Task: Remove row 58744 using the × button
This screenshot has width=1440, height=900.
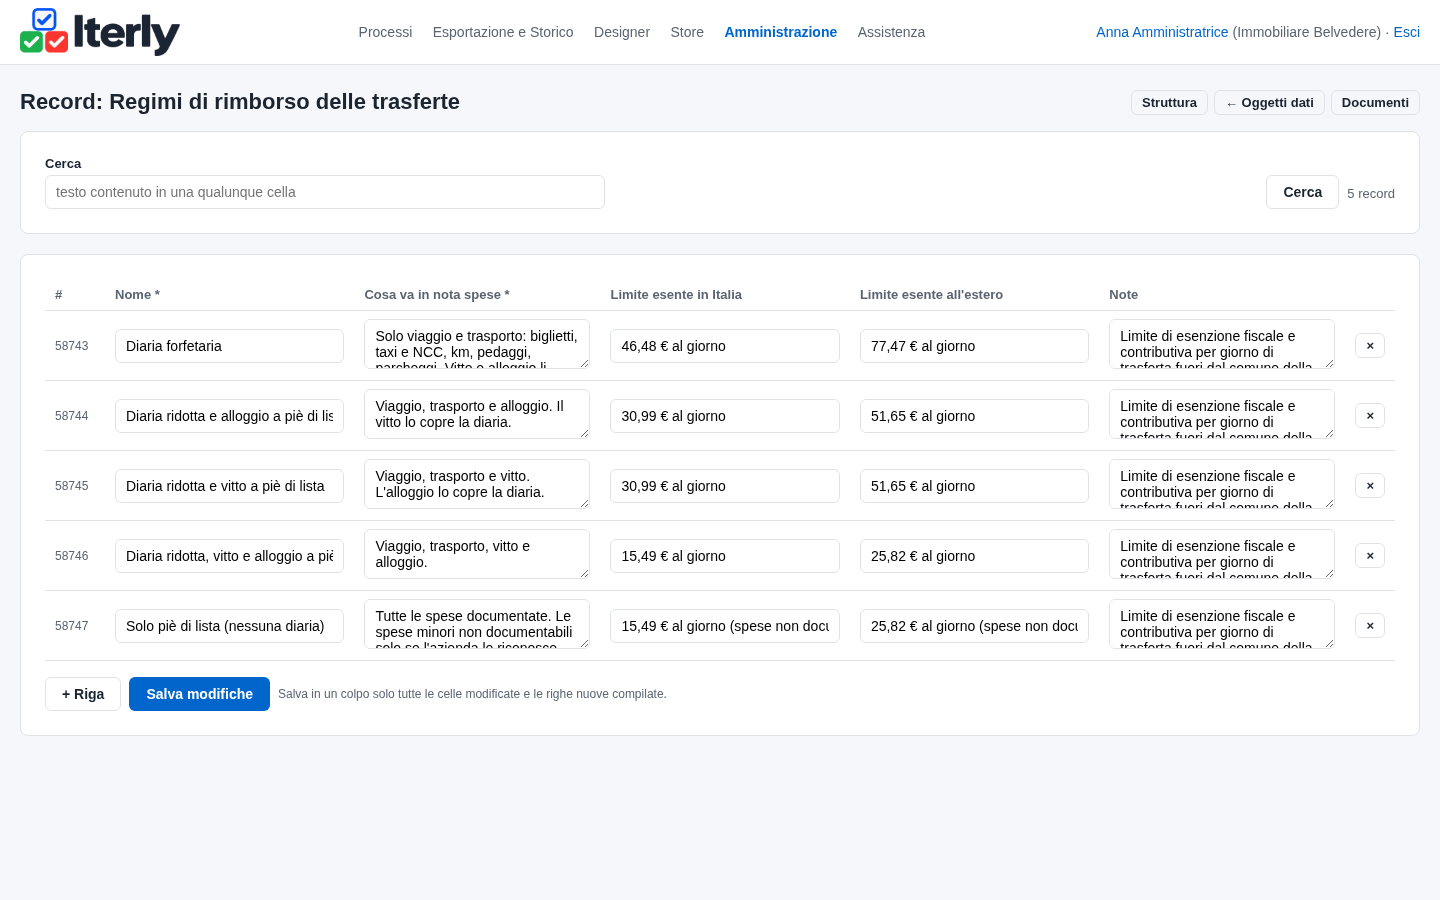Action: (1369, 416)
